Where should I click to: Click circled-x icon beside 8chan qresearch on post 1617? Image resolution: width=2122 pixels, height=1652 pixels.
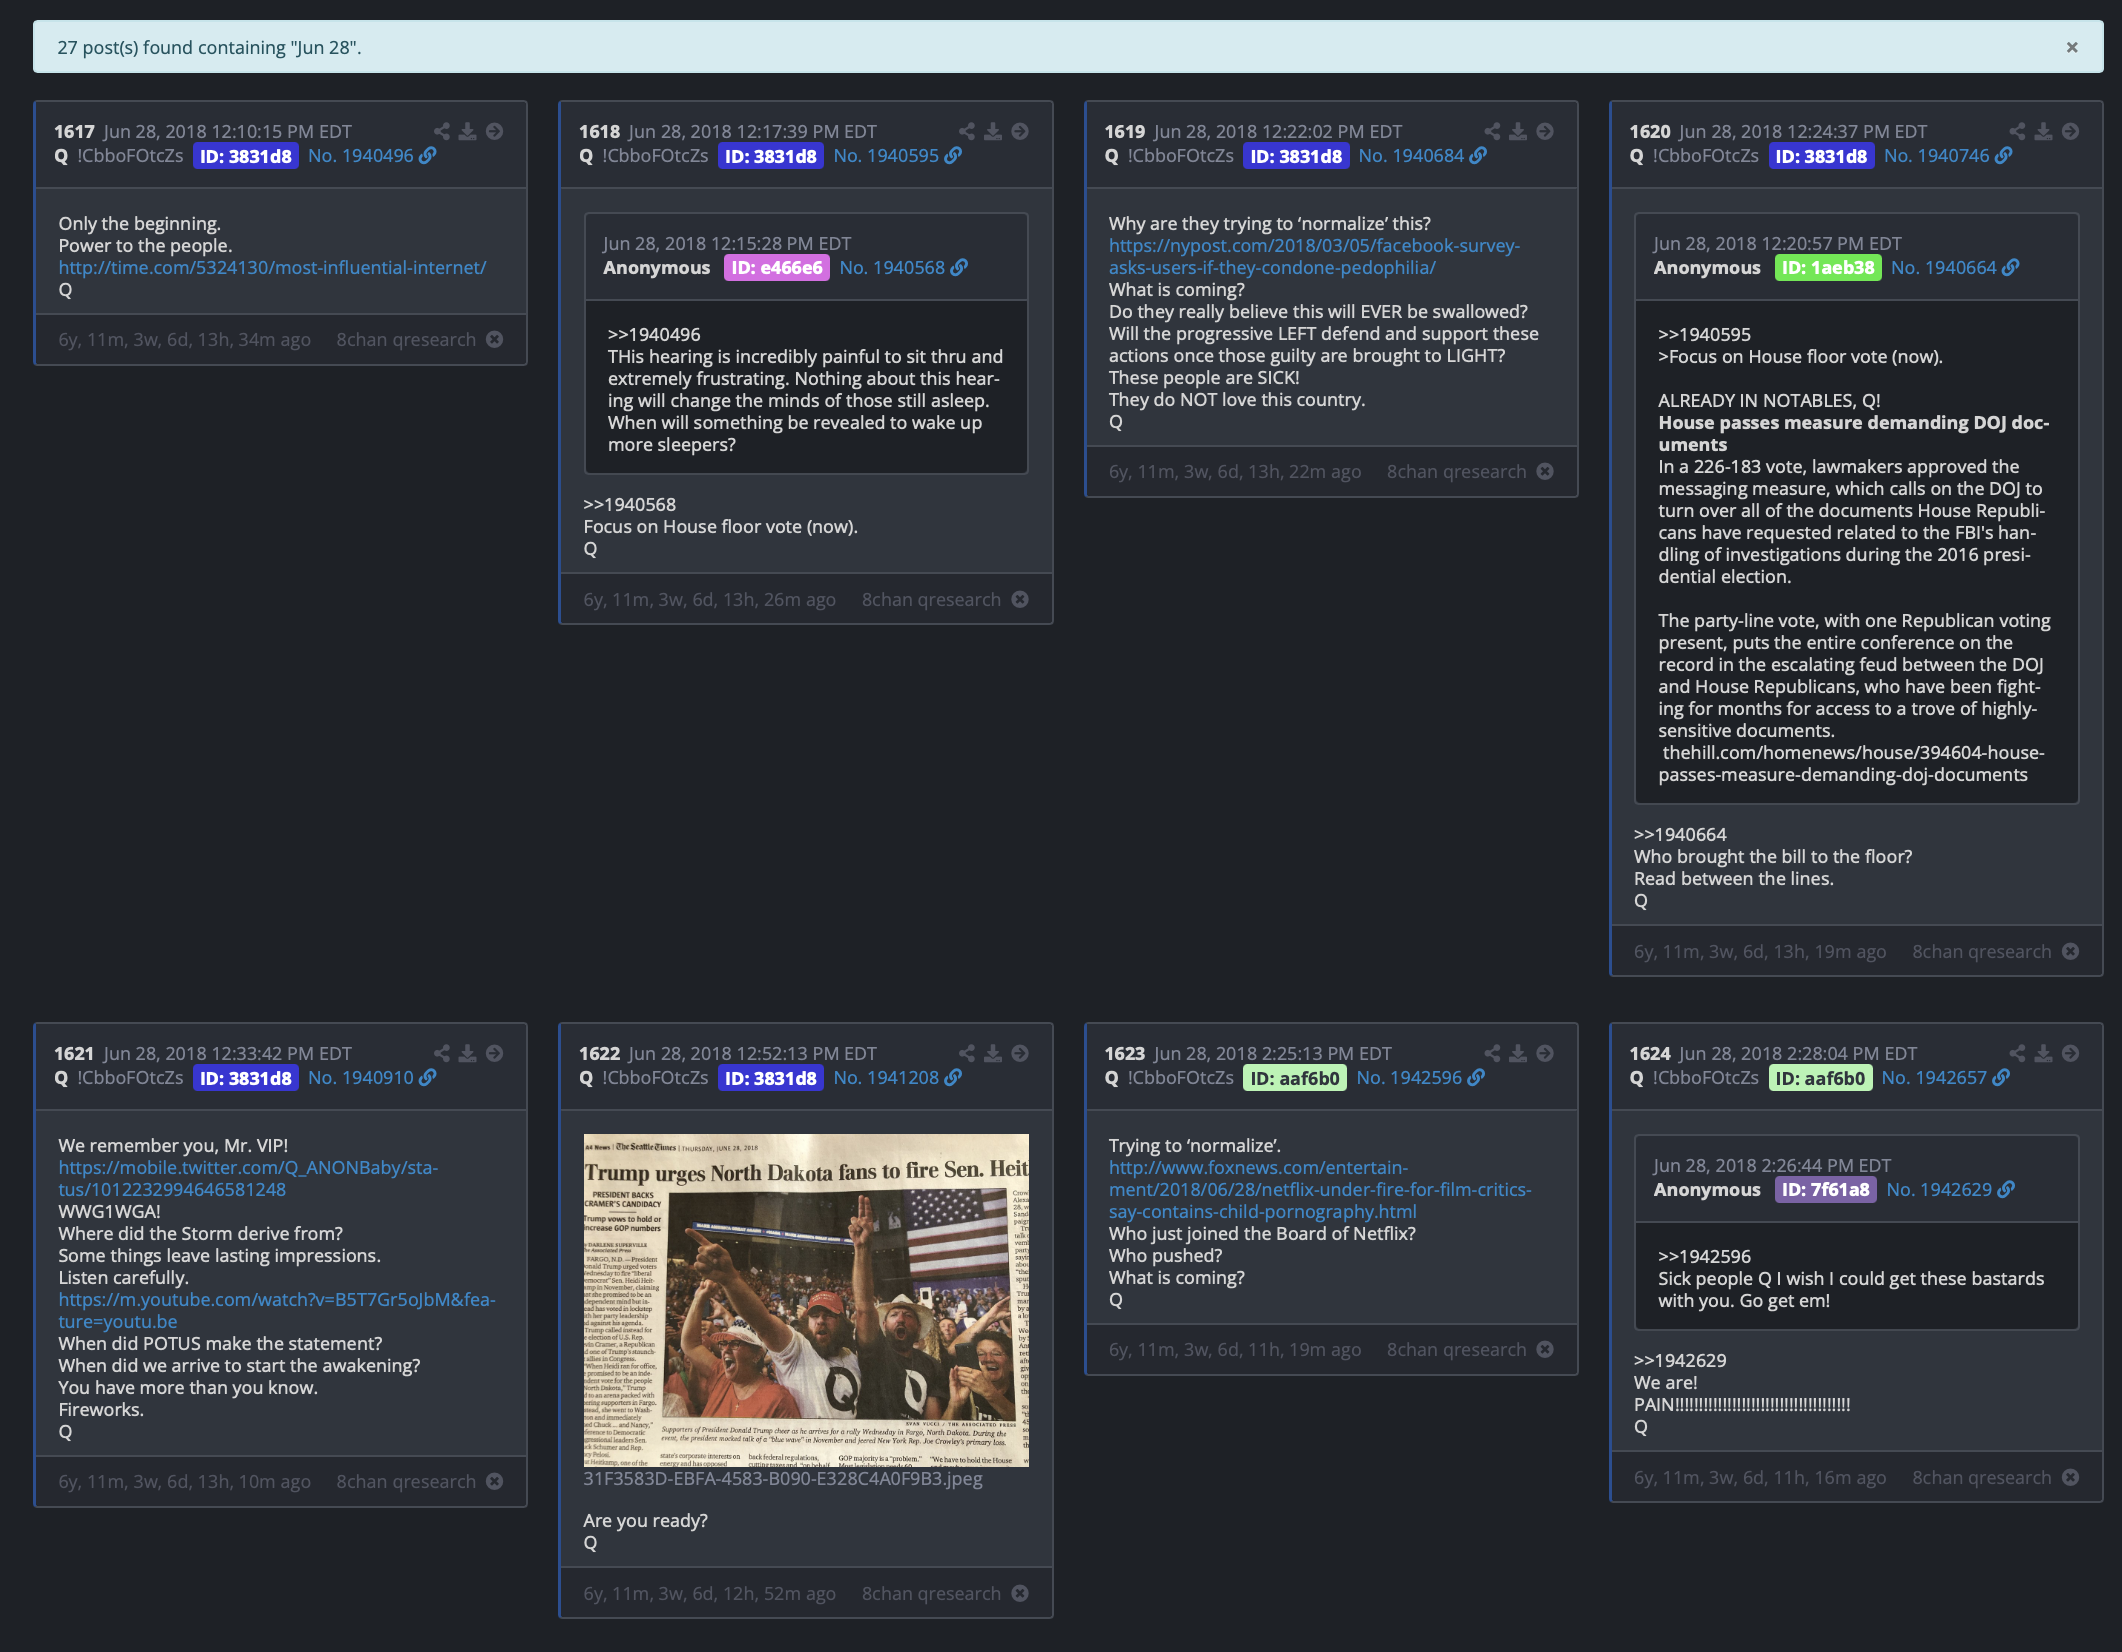click(495, 340)
